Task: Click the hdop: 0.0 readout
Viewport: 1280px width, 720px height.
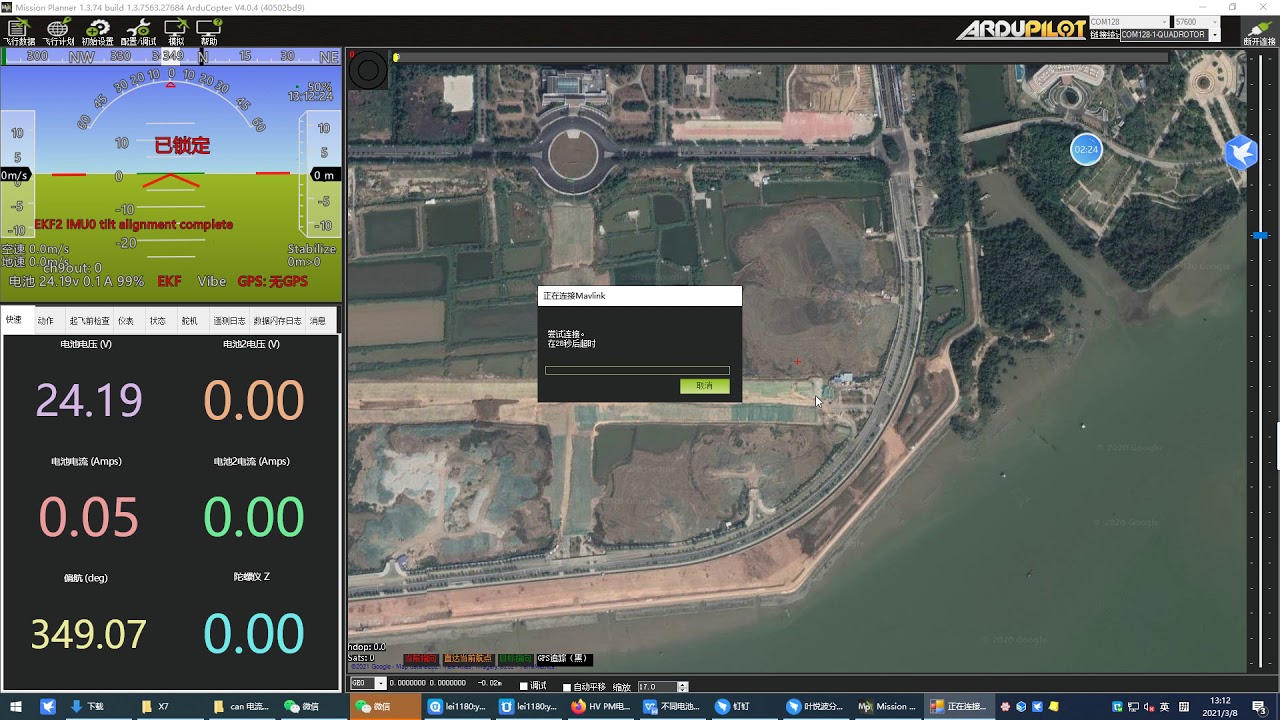Action: pyautogui.click(x=366, y=647)
